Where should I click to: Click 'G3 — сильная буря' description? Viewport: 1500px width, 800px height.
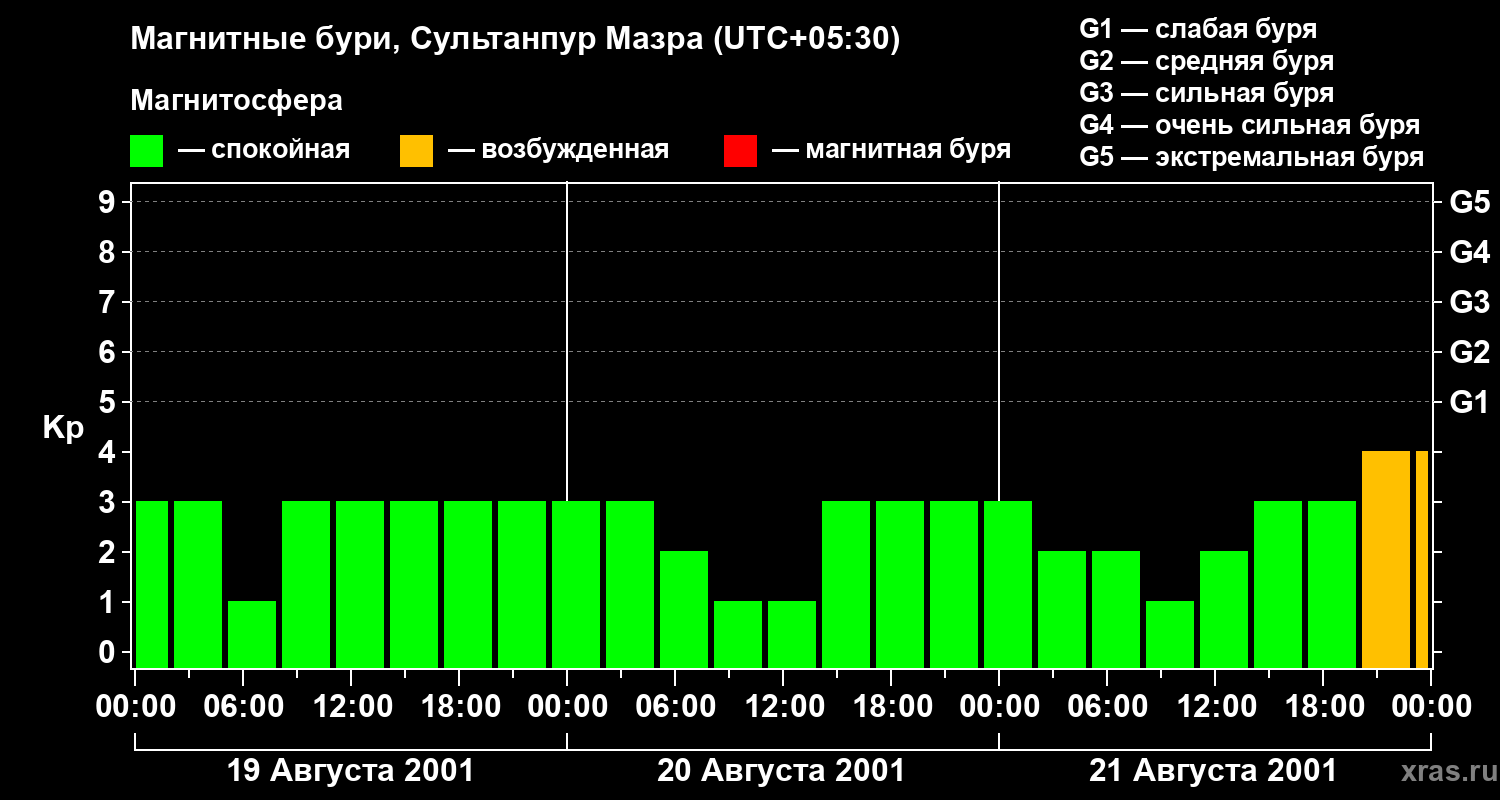click(1207, 93)
